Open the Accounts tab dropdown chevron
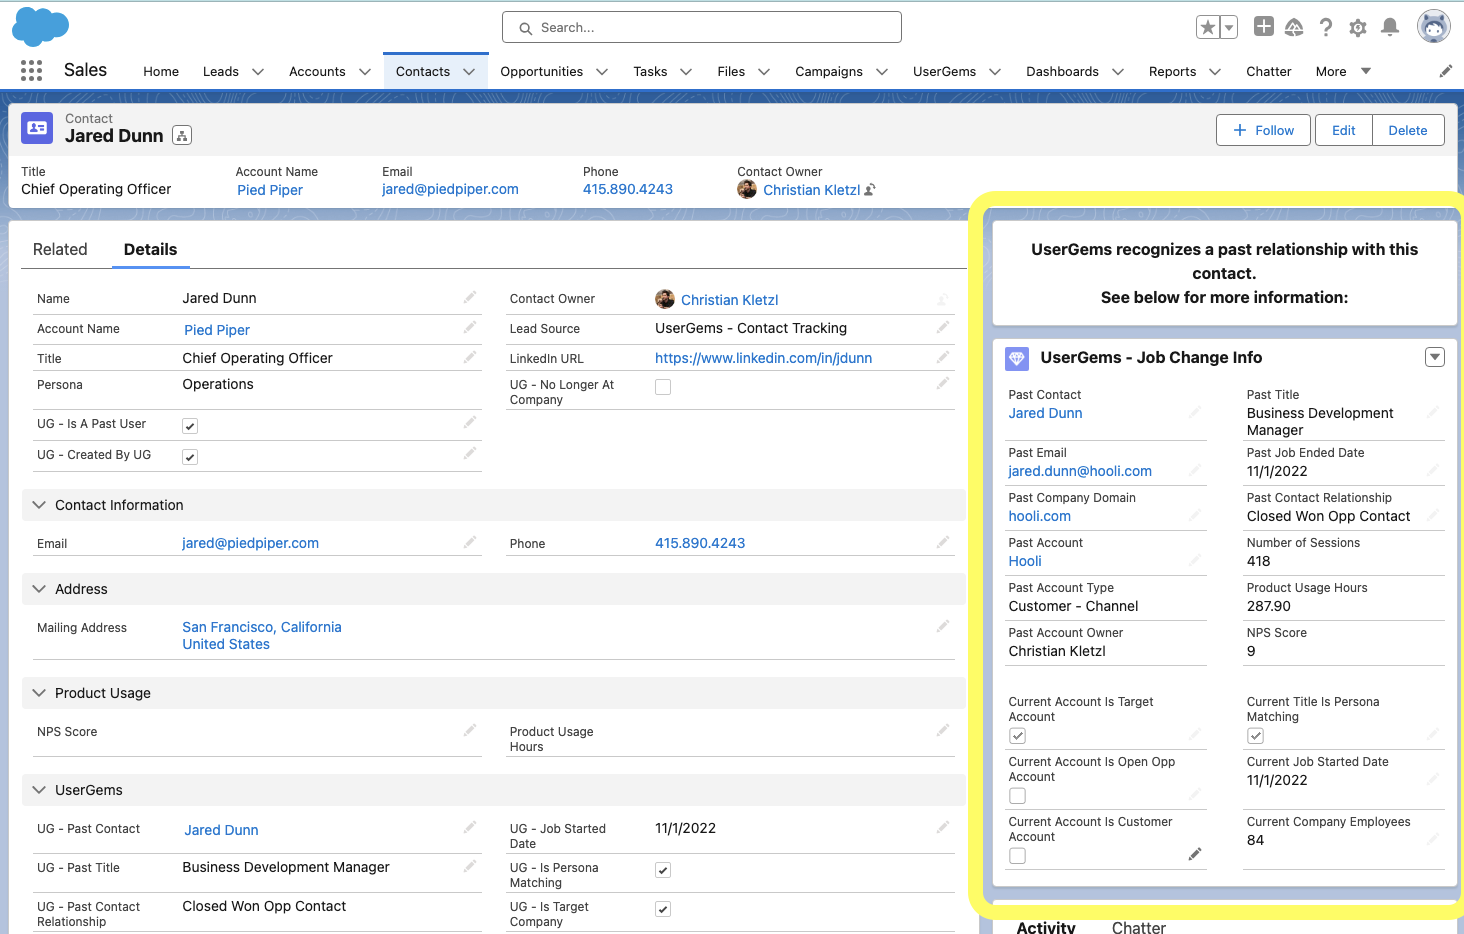Viewport: 1464px width, 934px height. 365,72
